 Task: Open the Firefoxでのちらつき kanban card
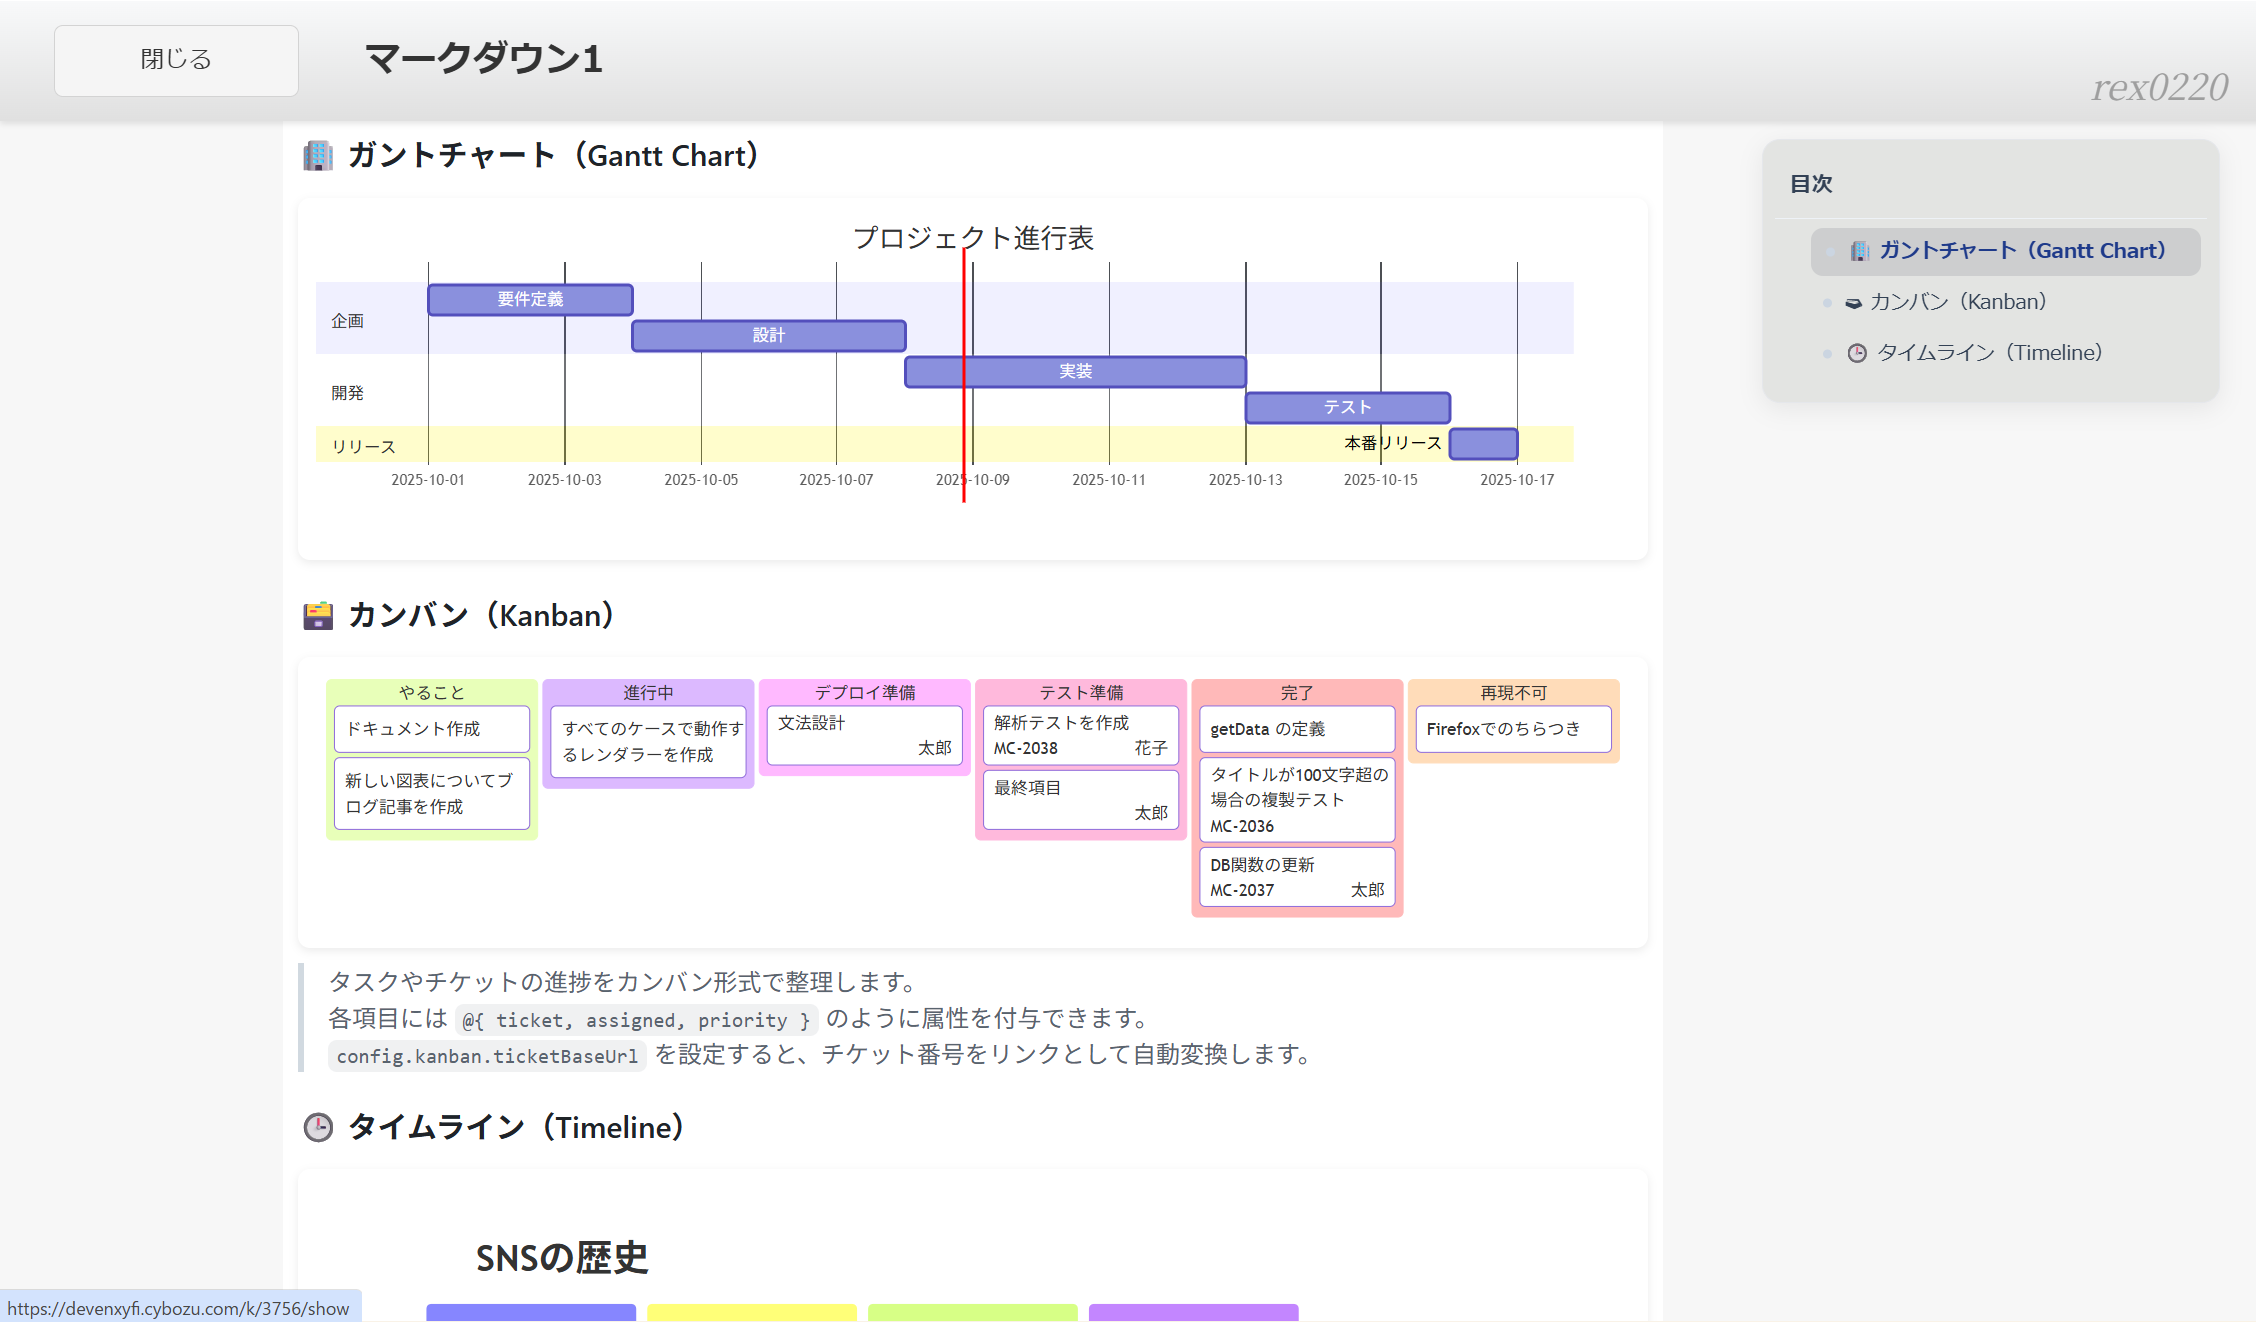point(1512,729)
